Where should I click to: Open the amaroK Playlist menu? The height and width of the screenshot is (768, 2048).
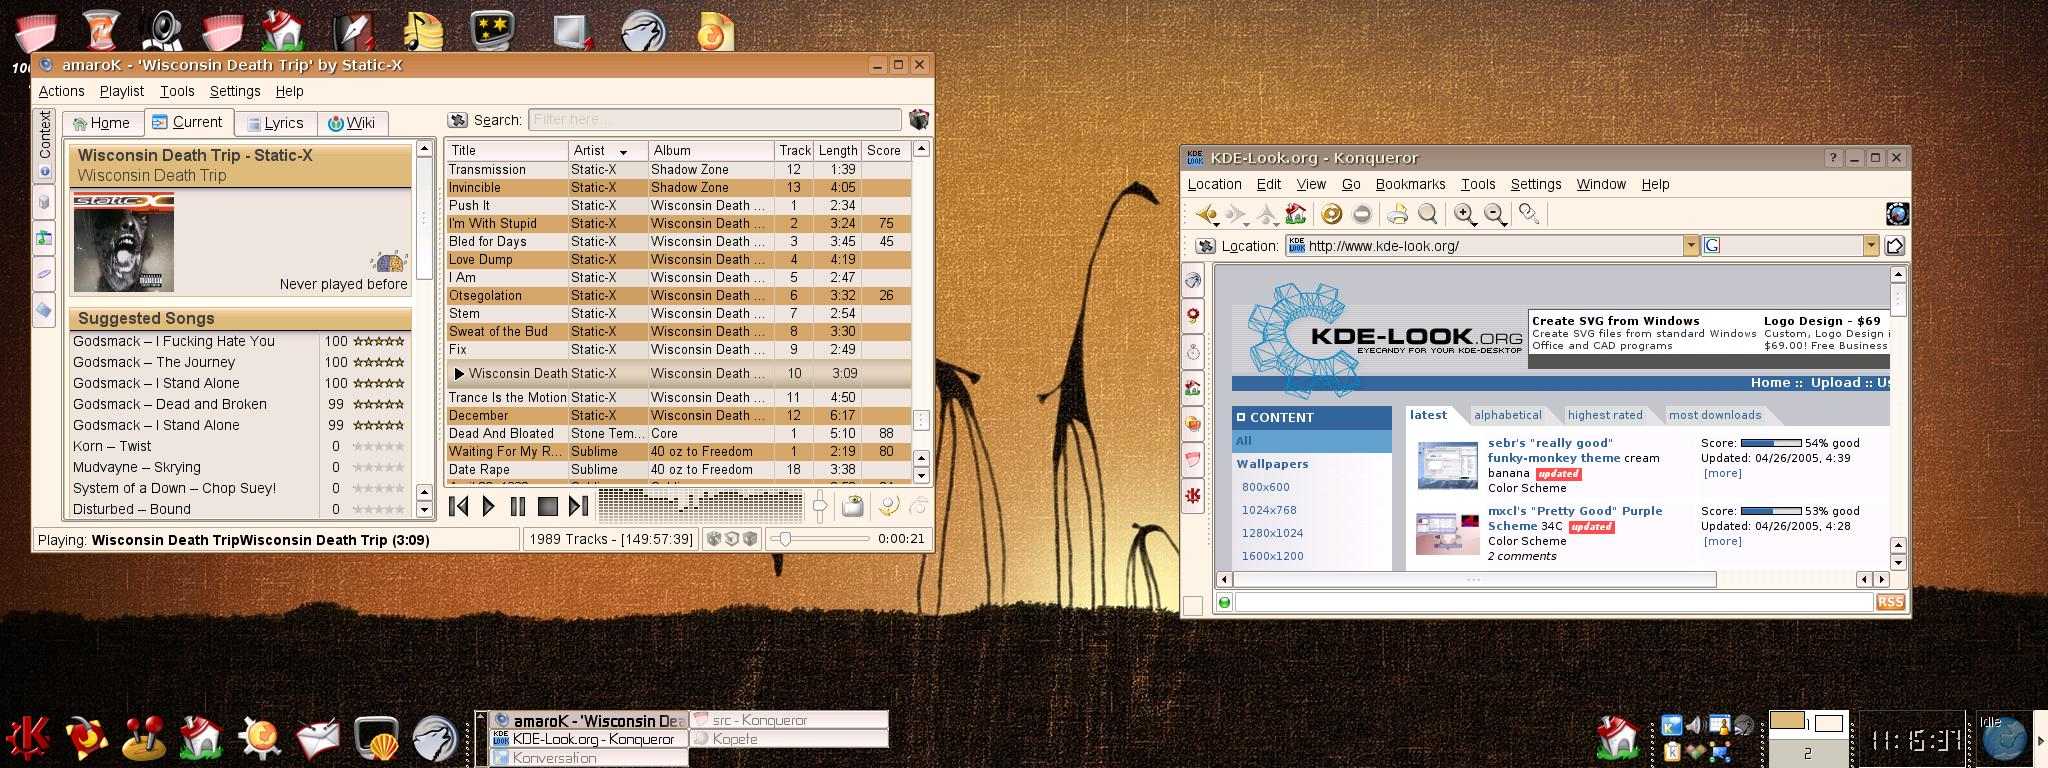coord(122,91)
